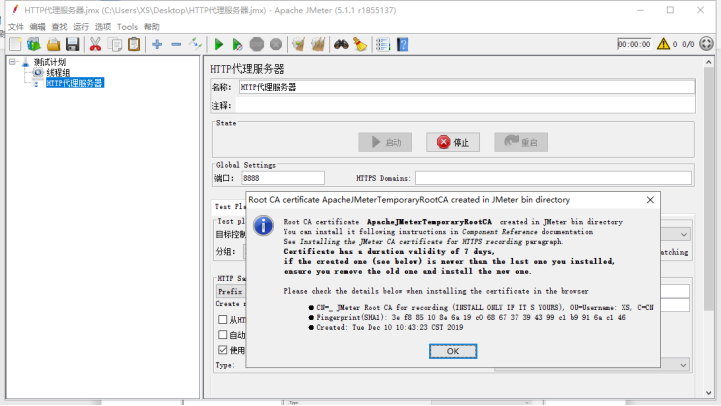Open the 目标控制器 dropdown arrow
The height and width of the screenshot is (406, 721).
pos(684,234)
